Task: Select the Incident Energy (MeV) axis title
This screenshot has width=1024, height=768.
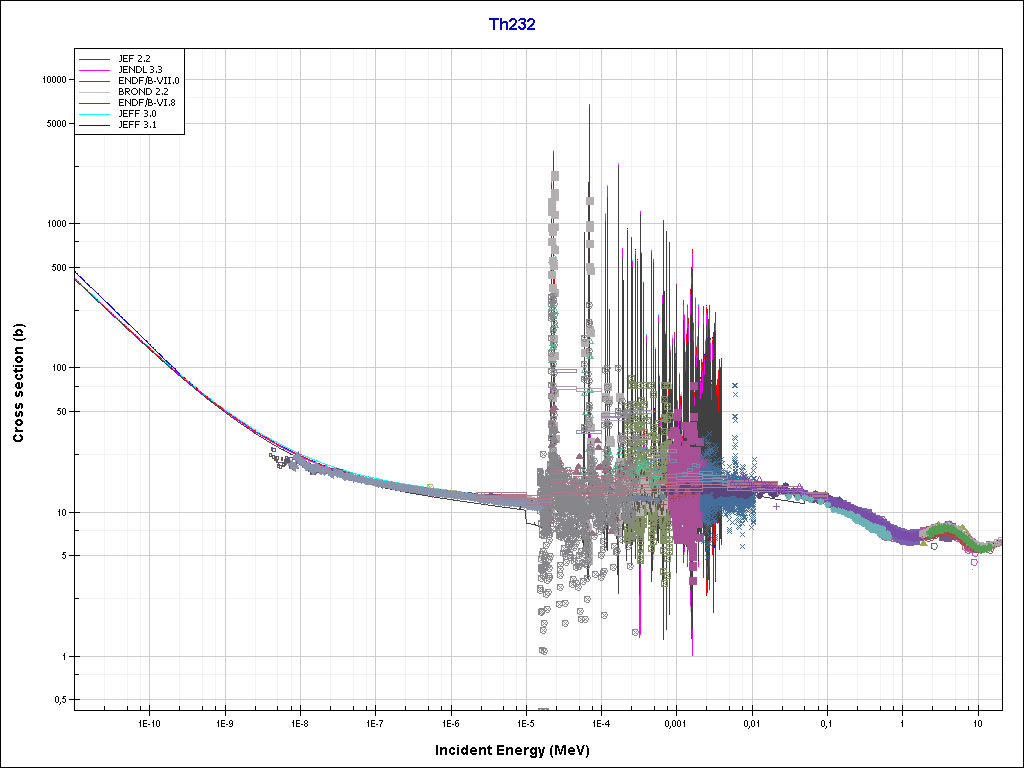Action: 519,750
